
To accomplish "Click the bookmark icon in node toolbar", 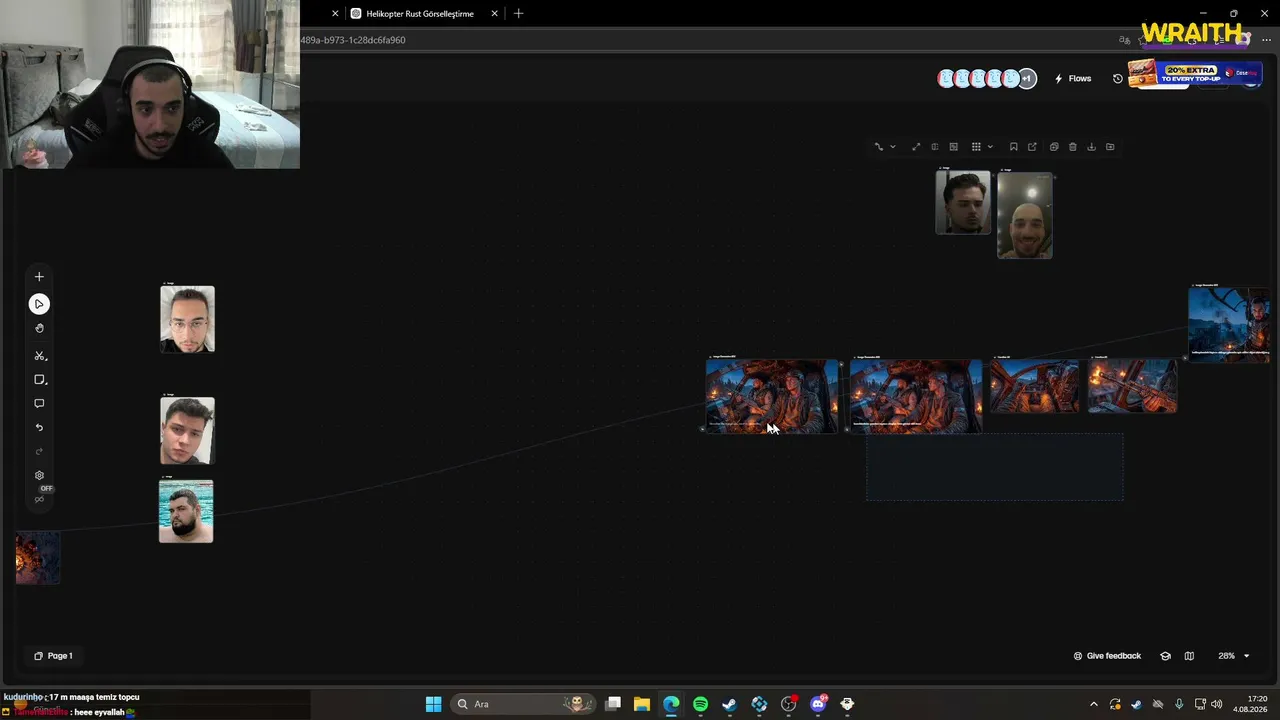I will (1013, 147).
